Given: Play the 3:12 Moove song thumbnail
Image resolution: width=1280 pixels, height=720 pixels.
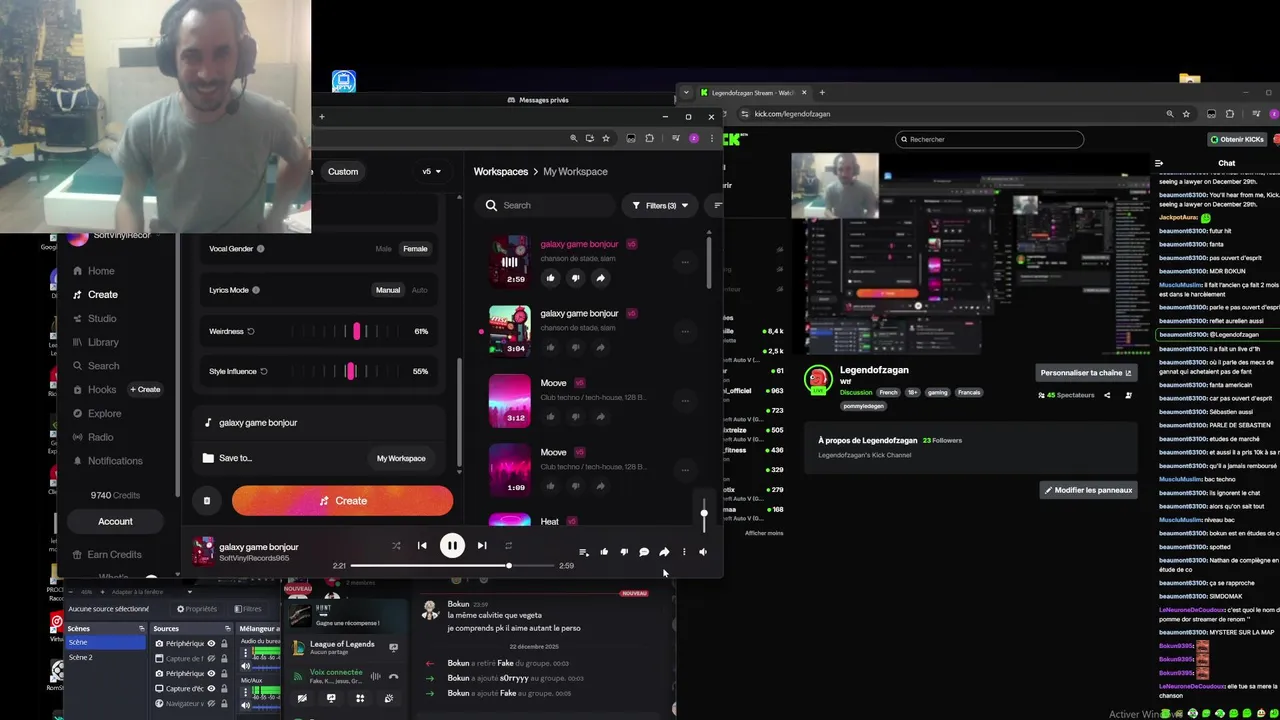Looking at the screenshot, I should (509, 400).
